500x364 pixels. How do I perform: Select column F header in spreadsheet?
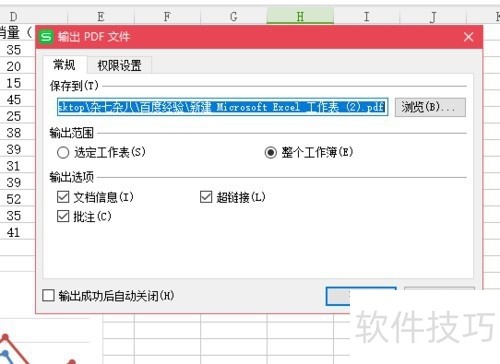tap(167, 16)
